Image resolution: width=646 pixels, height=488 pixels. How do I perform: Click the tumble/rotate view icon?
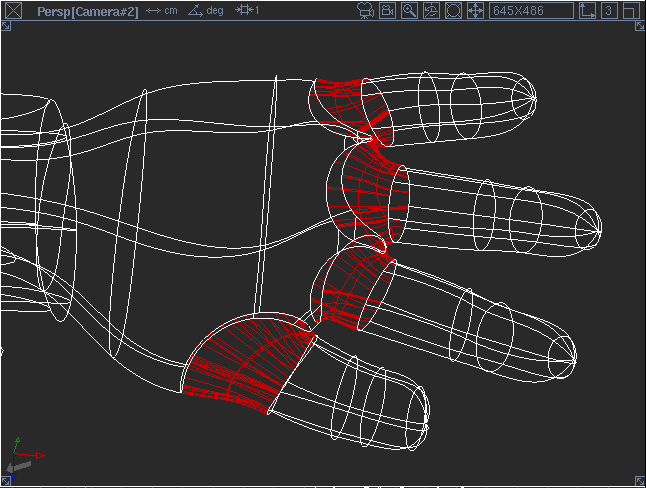(431, 11)
